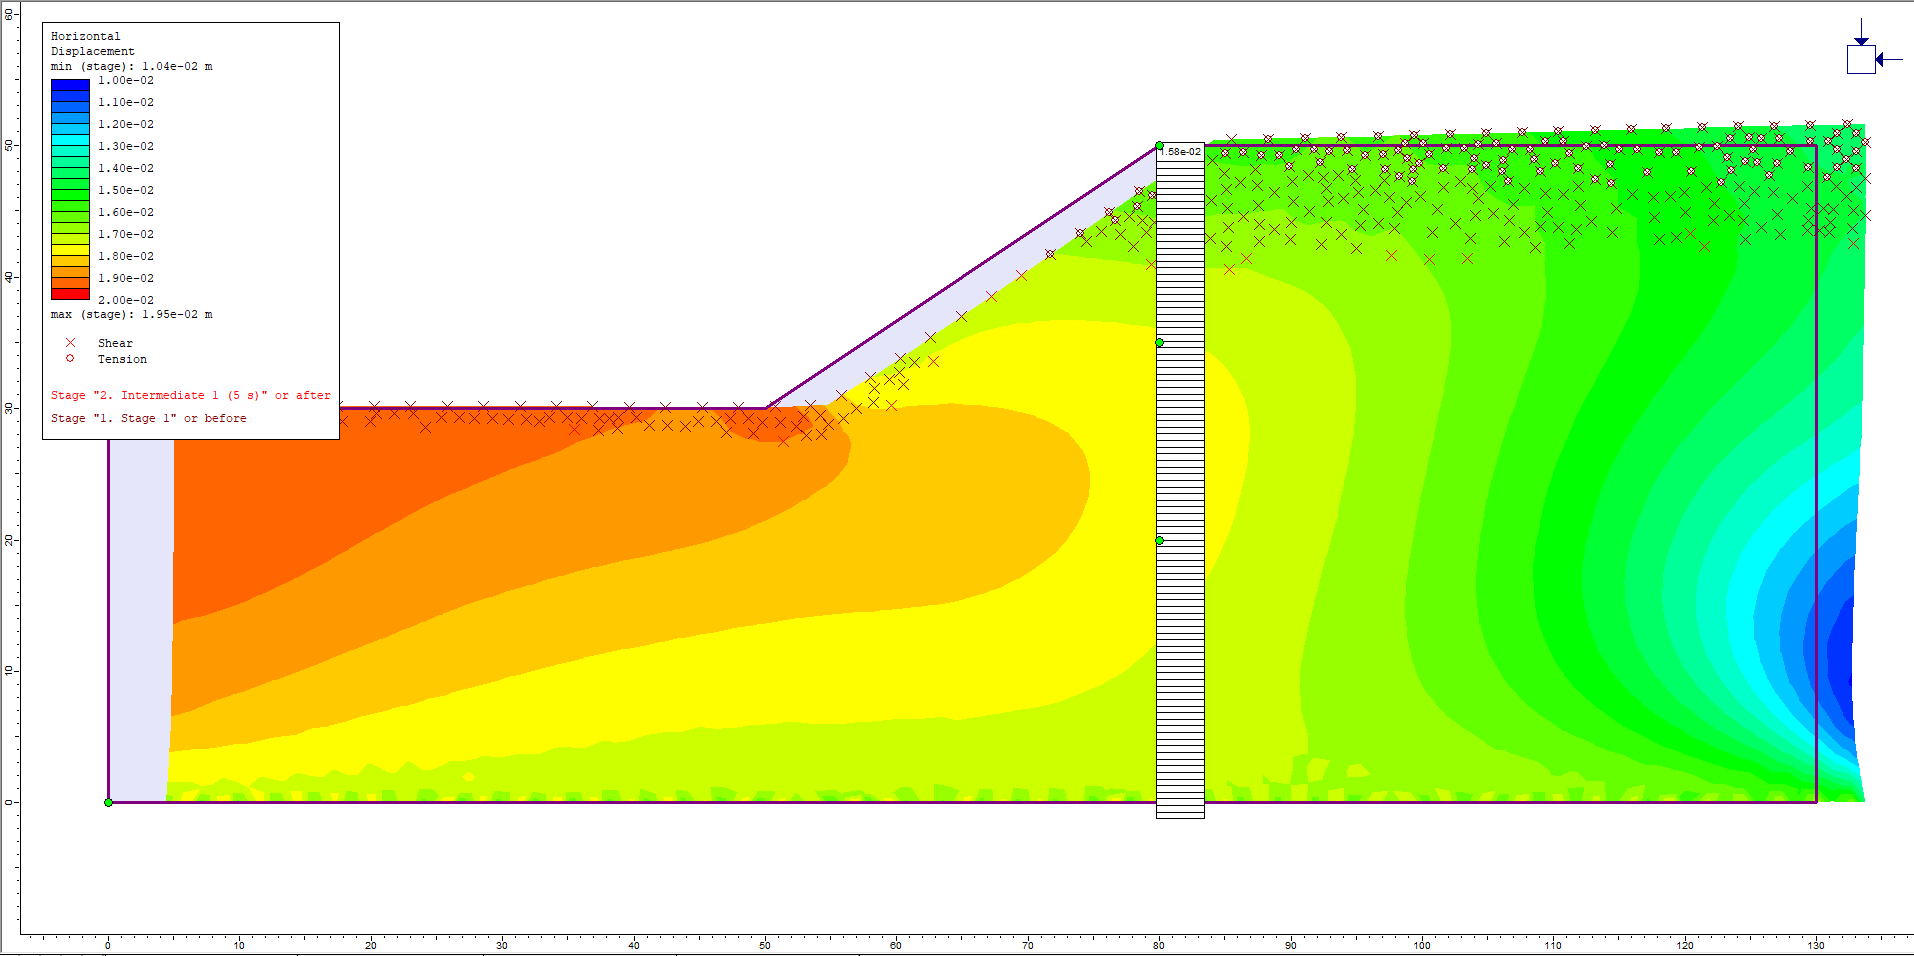Click the max (stage) value line
1914x956 pixels.
(131, 314)
